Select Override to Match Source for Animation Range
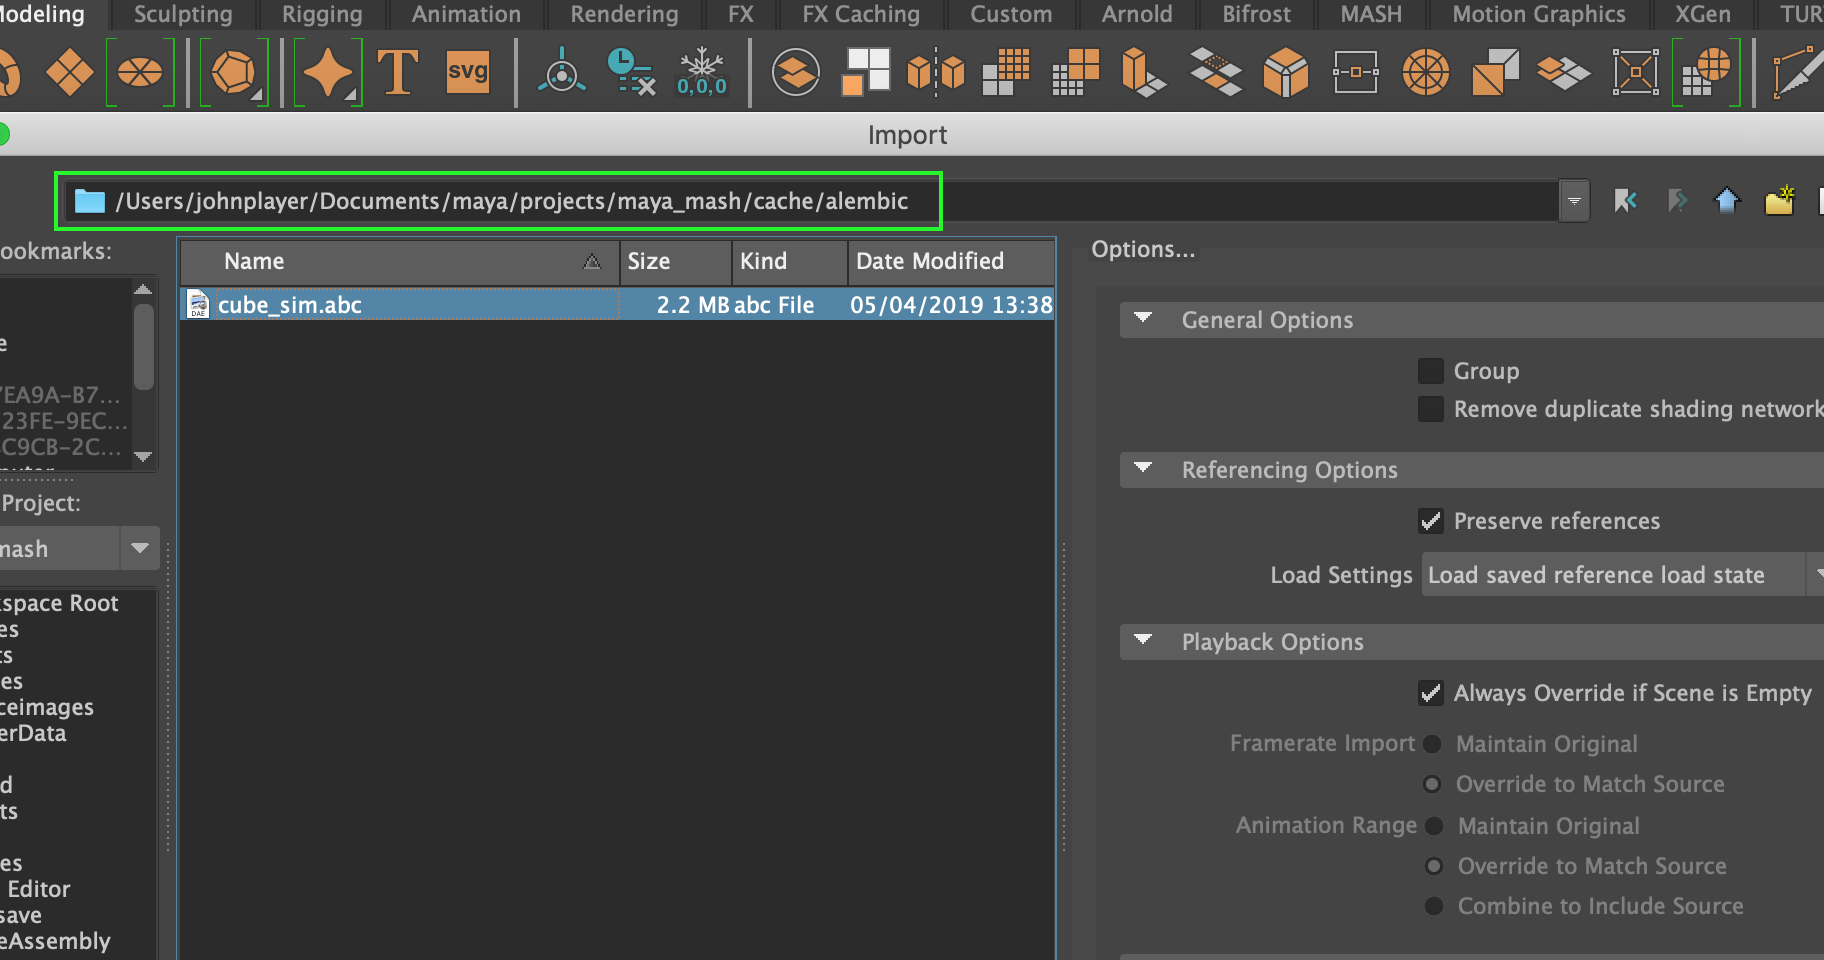 1434,866
